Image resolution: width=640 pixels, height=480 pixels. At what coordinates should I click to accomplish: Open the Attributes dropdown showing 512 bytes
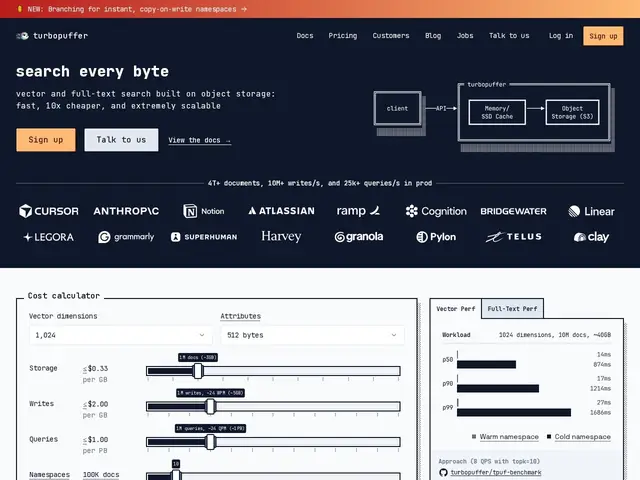tap(312, 335)
